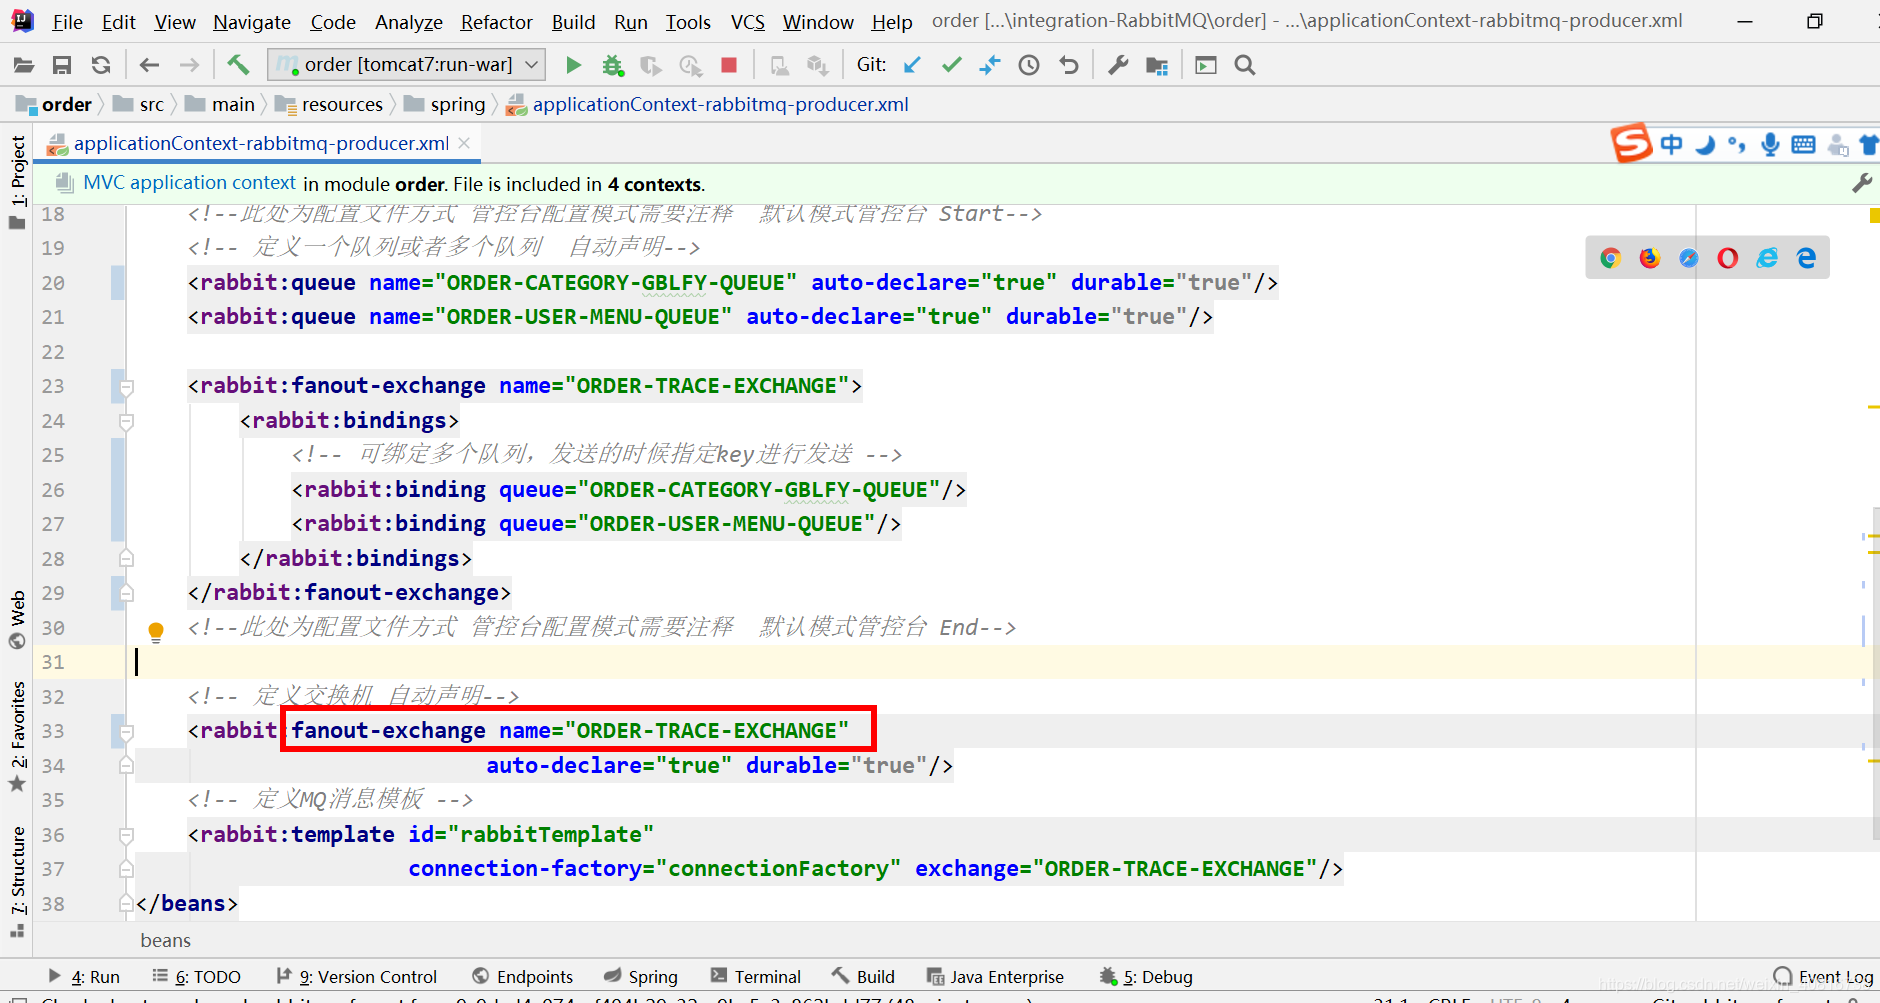This screenshot has height=1003, width=1880.
Task: Click the Profile run icon
Action: [690, 65]
